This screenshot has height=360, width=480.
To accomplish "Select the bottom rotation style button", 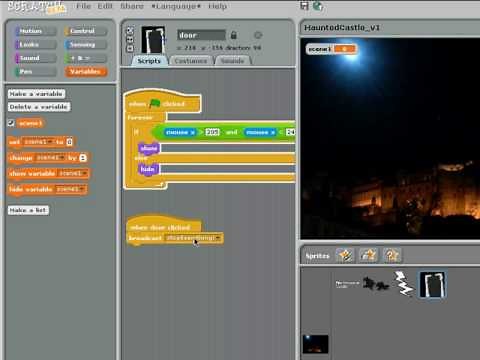I will point(130,49).
